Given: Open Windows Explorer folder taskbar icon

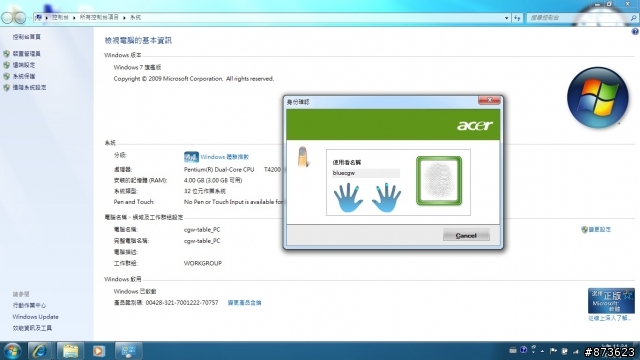Looking at the screenshot, I should click(70, 351).
